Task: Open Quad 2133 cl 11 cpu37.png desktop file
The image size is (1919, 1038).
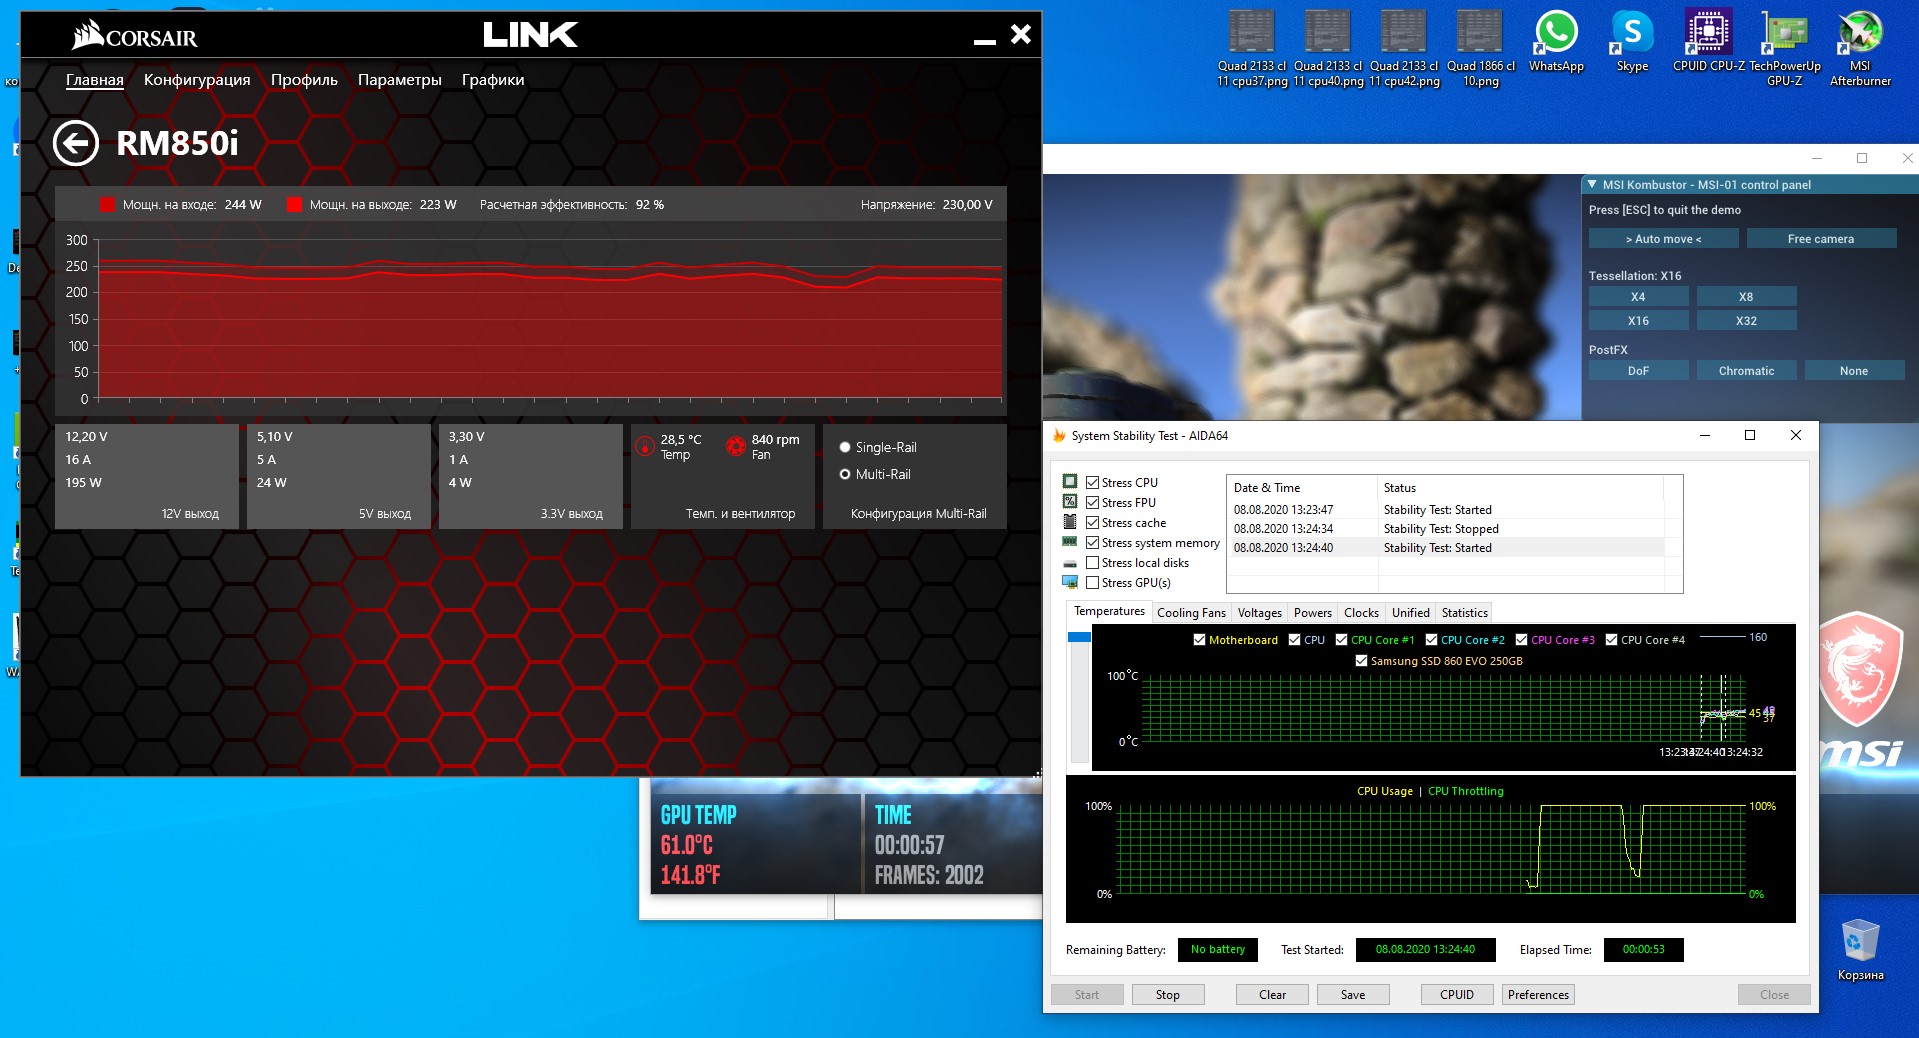Action: coord(1252,49)
